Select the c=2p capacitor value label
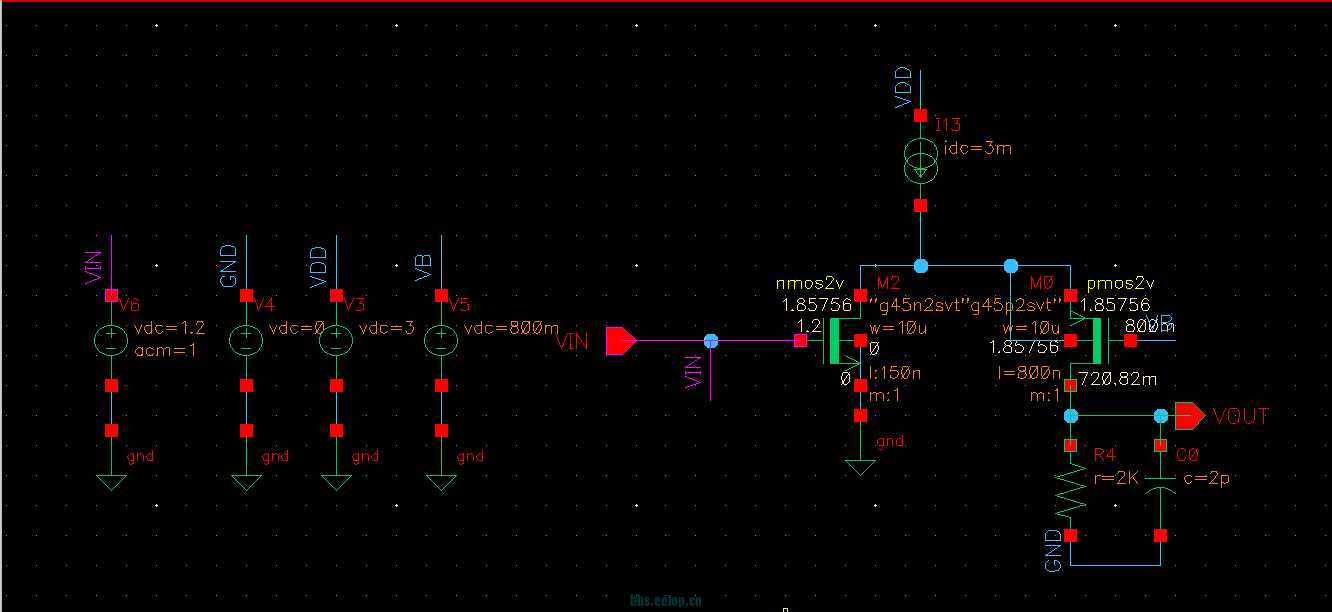 pyautogui.click(x=1204, y=478)
